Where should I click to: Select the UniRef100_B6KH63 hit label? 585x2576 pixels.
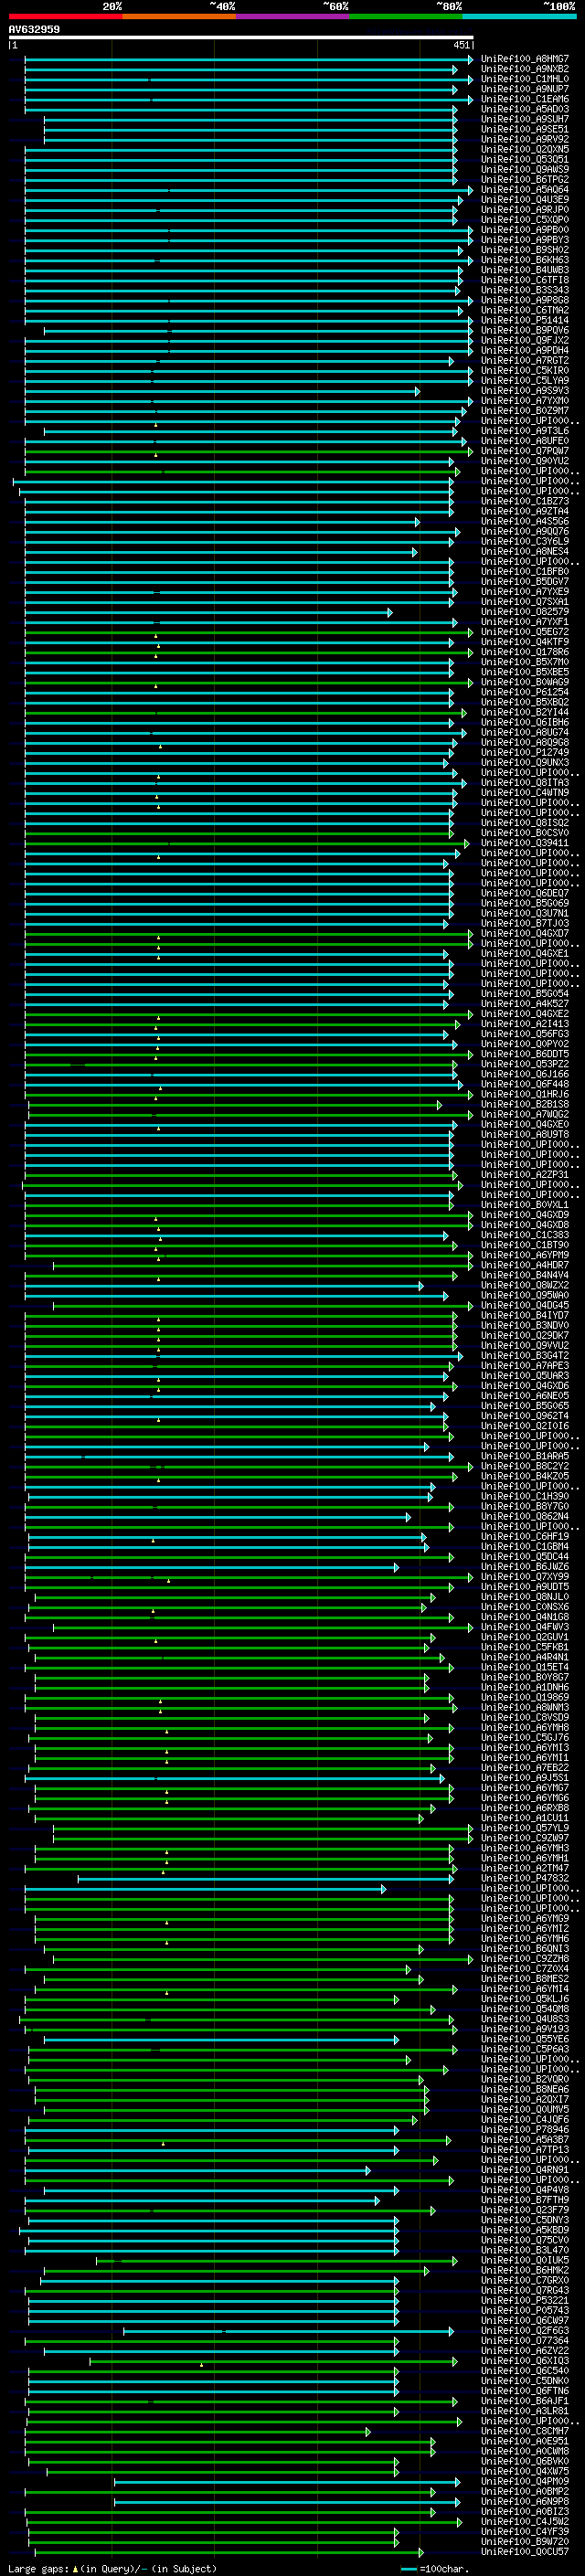[x=525, y=260]
